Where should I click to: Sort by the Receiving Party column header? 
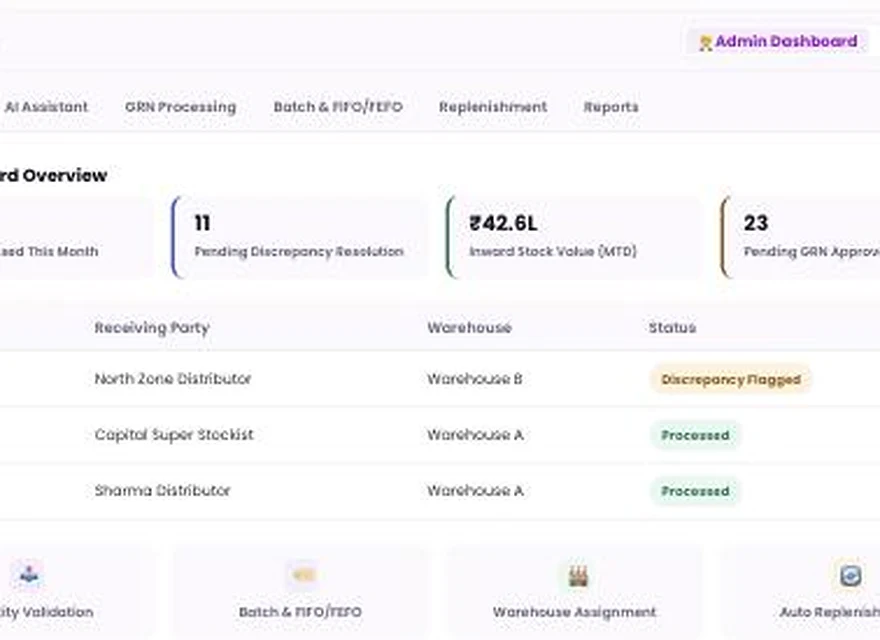click(152, 327)
